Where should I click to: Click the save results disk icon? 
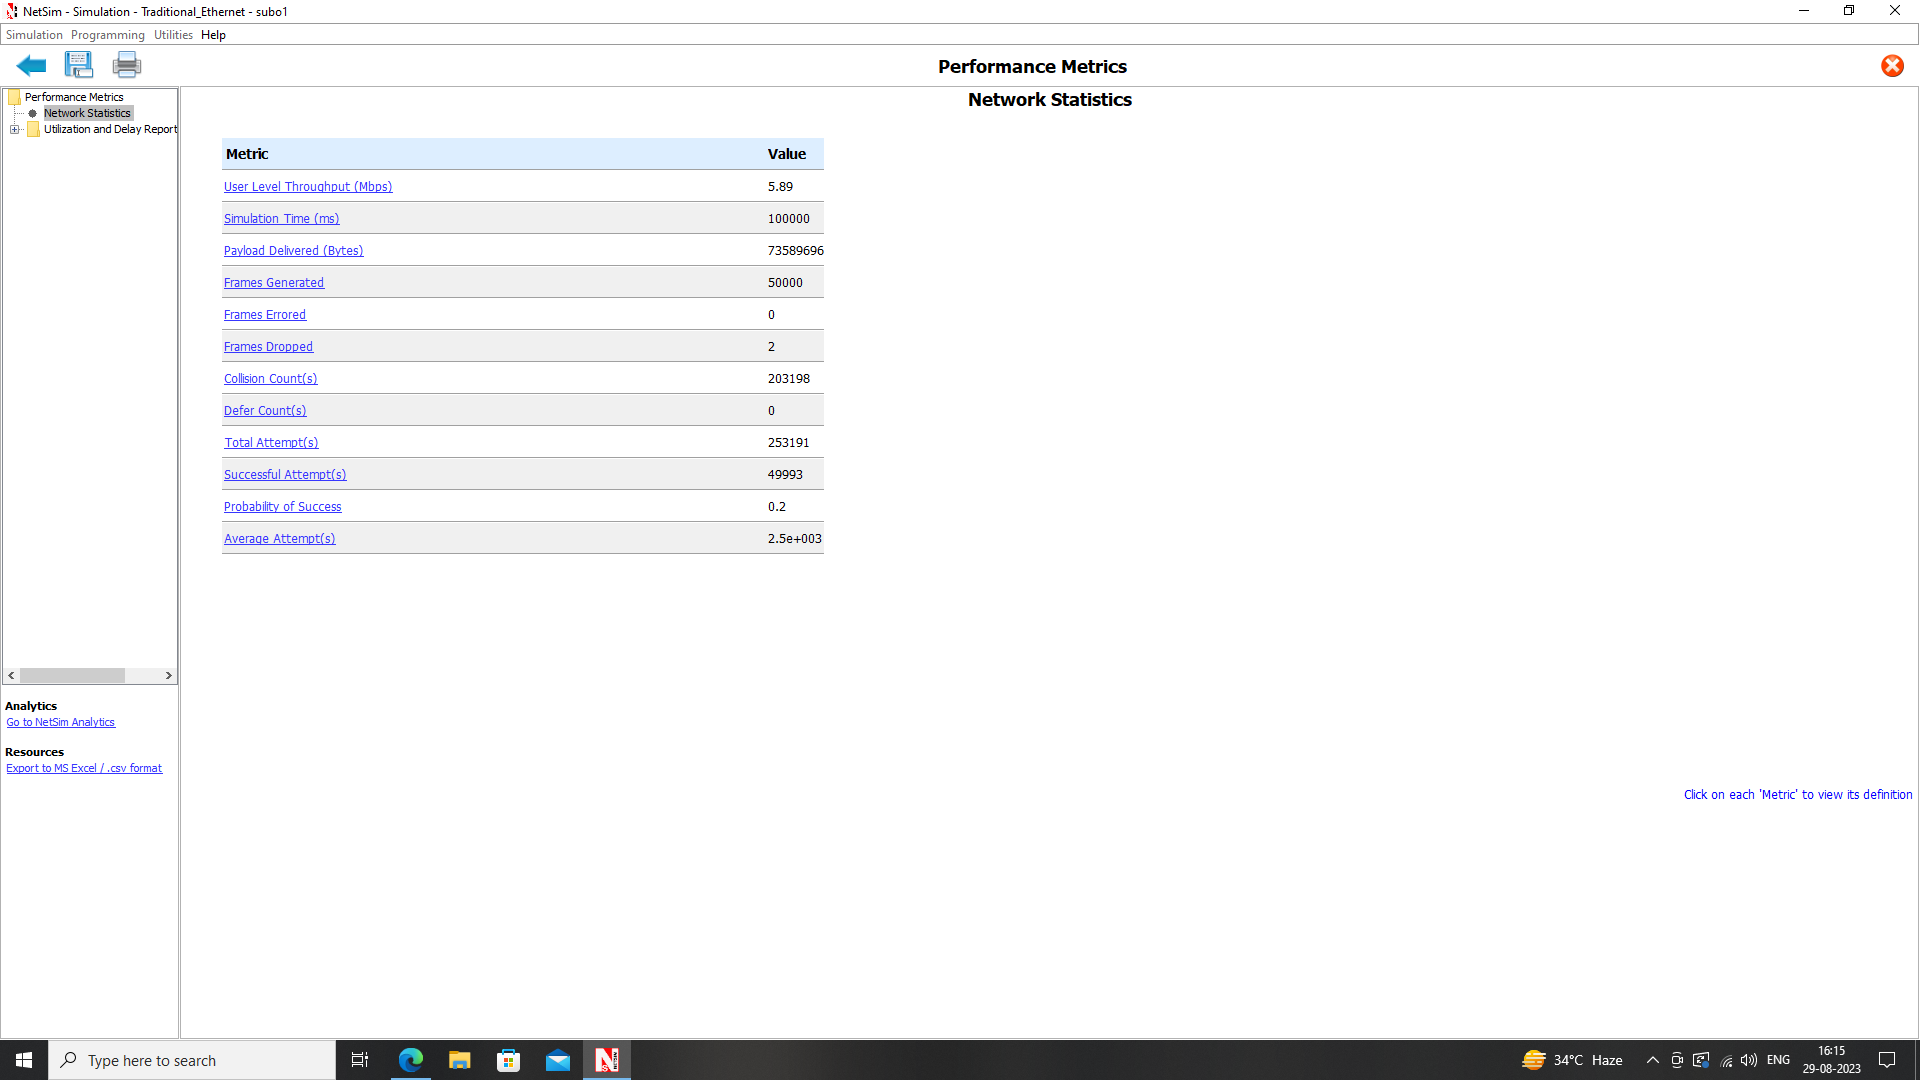[78, 65]
